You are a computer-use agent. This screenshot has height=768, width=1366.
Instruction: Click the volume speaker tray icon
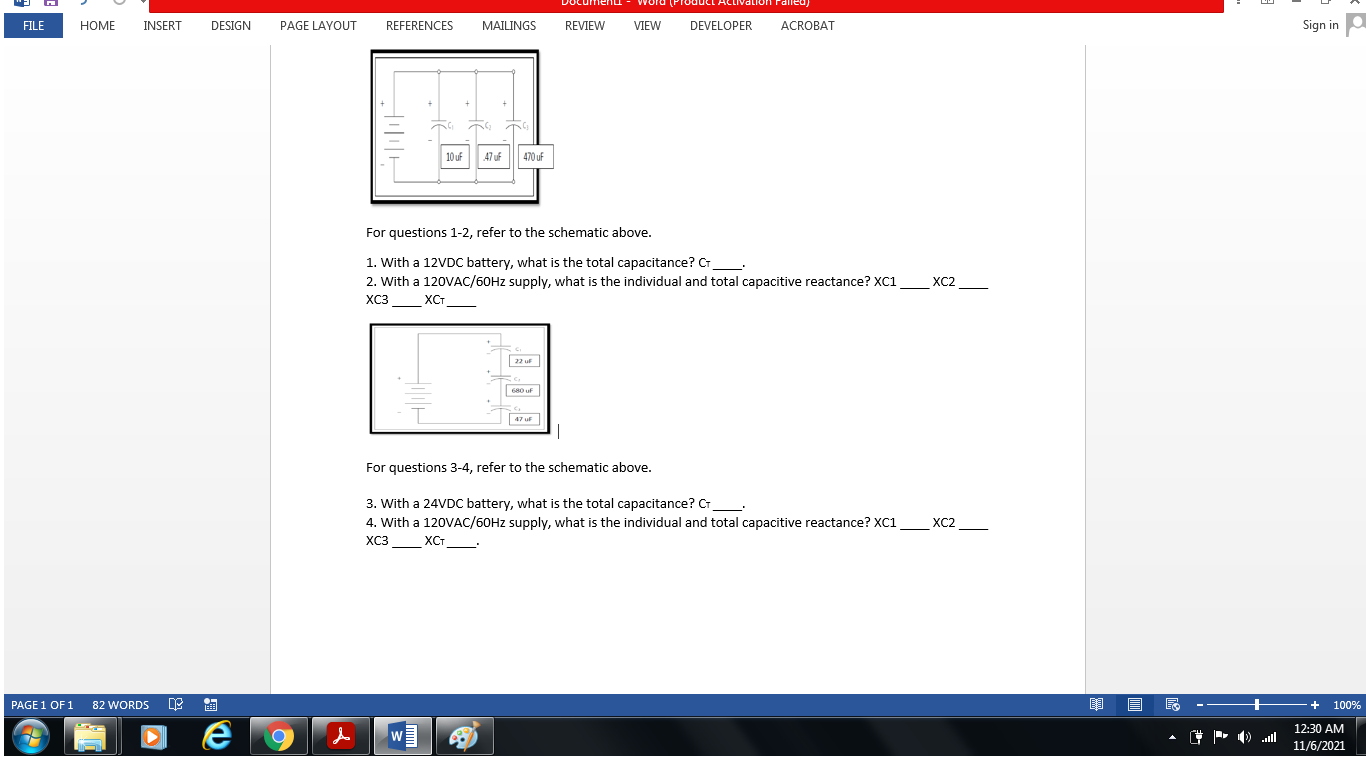pos(1243,739)
